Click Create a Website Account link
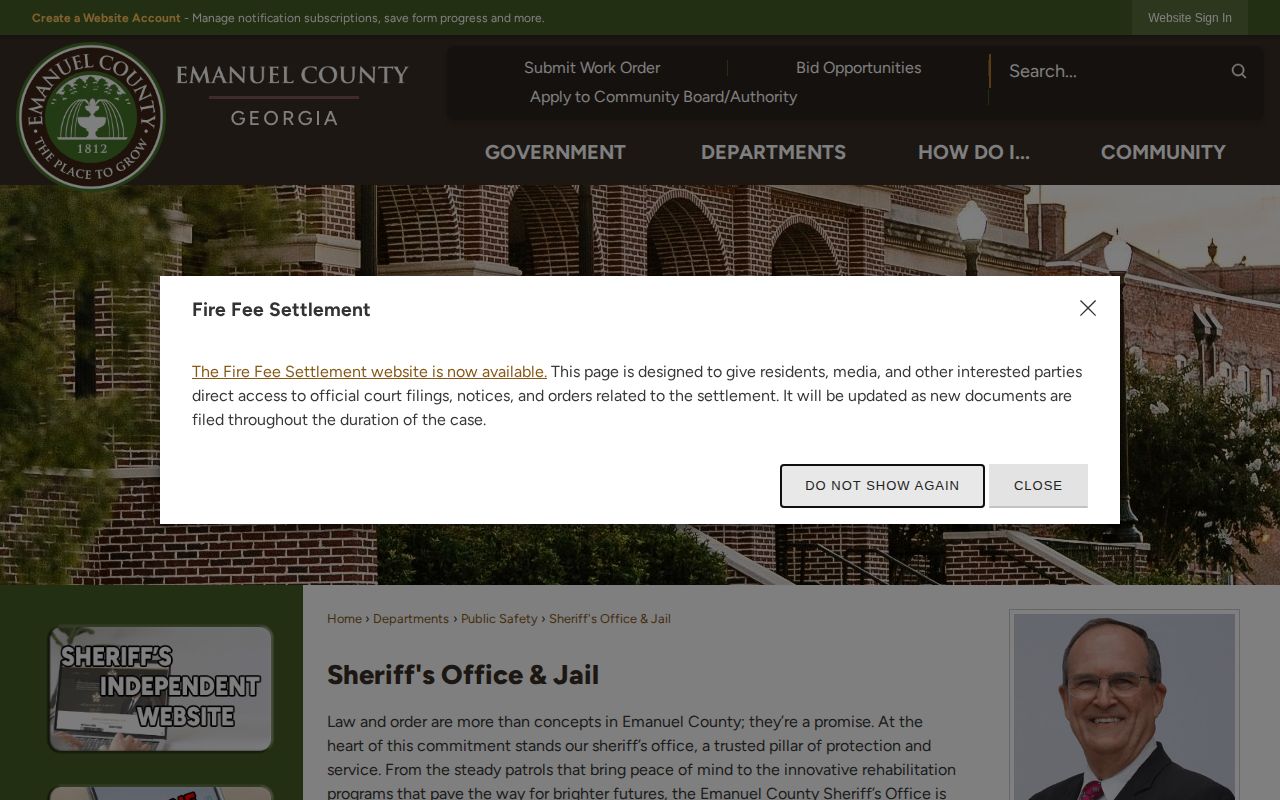 [106, 18]
